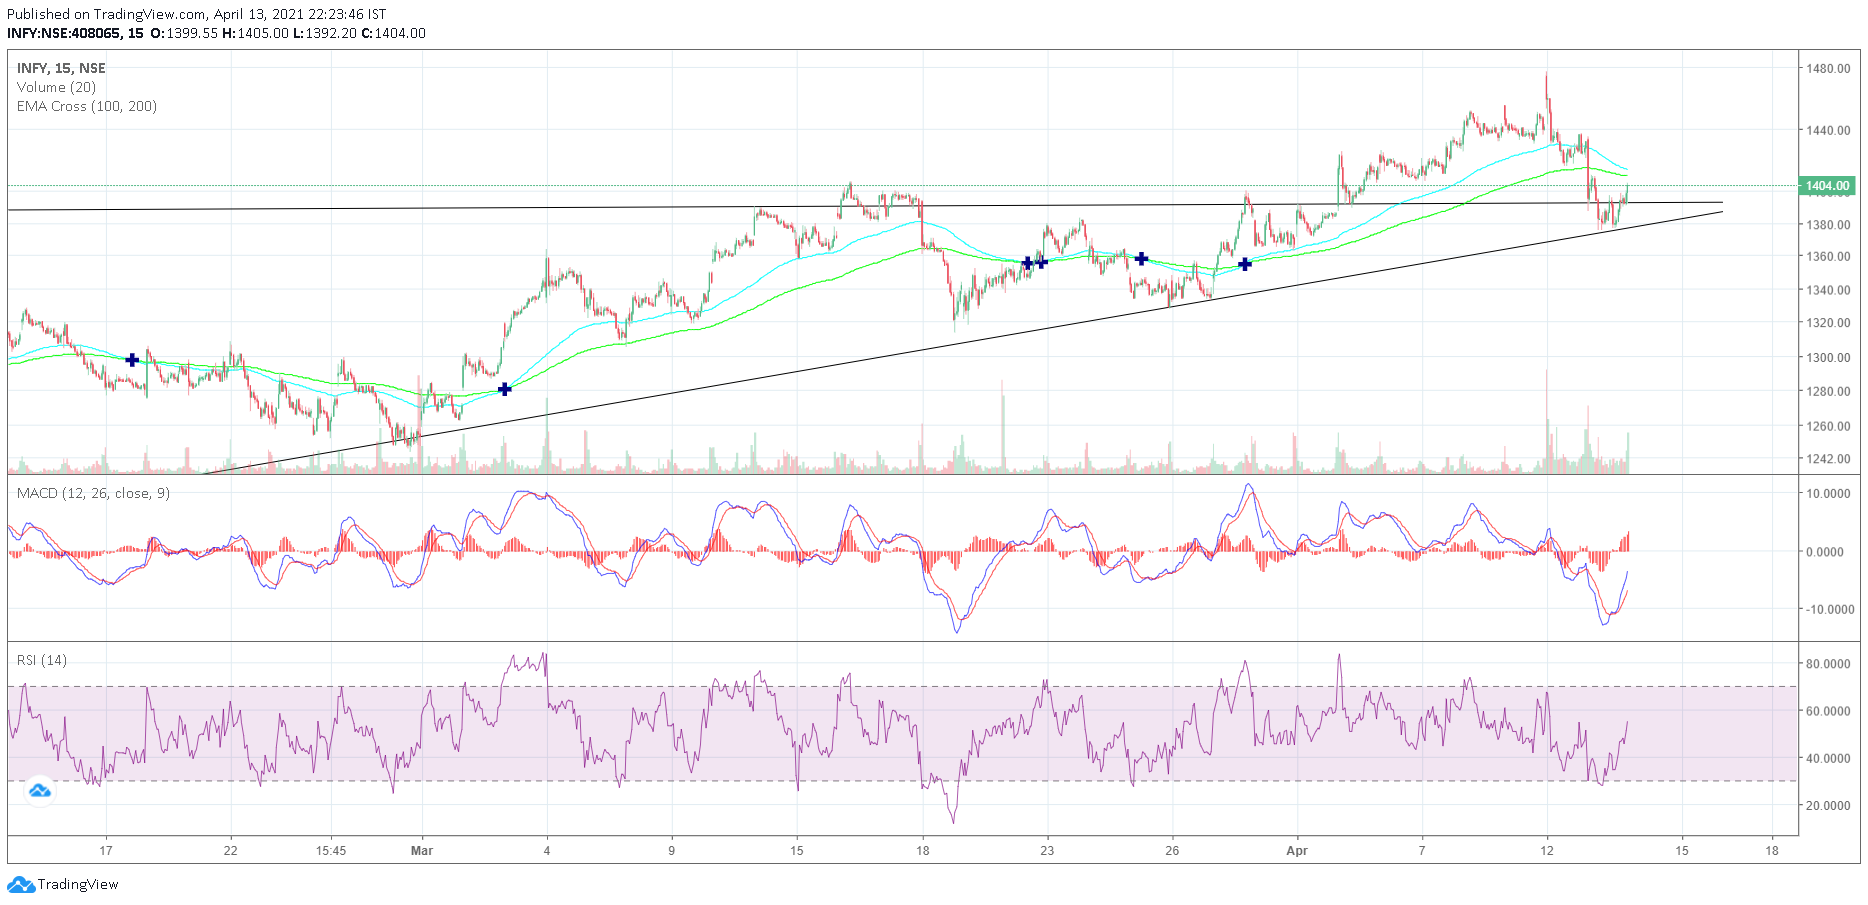Image resolution: width=1868 pixels, height=905 pixels.
Task: Click the EMA cross marker near the 26 date
Action: tap(1141, 258)
